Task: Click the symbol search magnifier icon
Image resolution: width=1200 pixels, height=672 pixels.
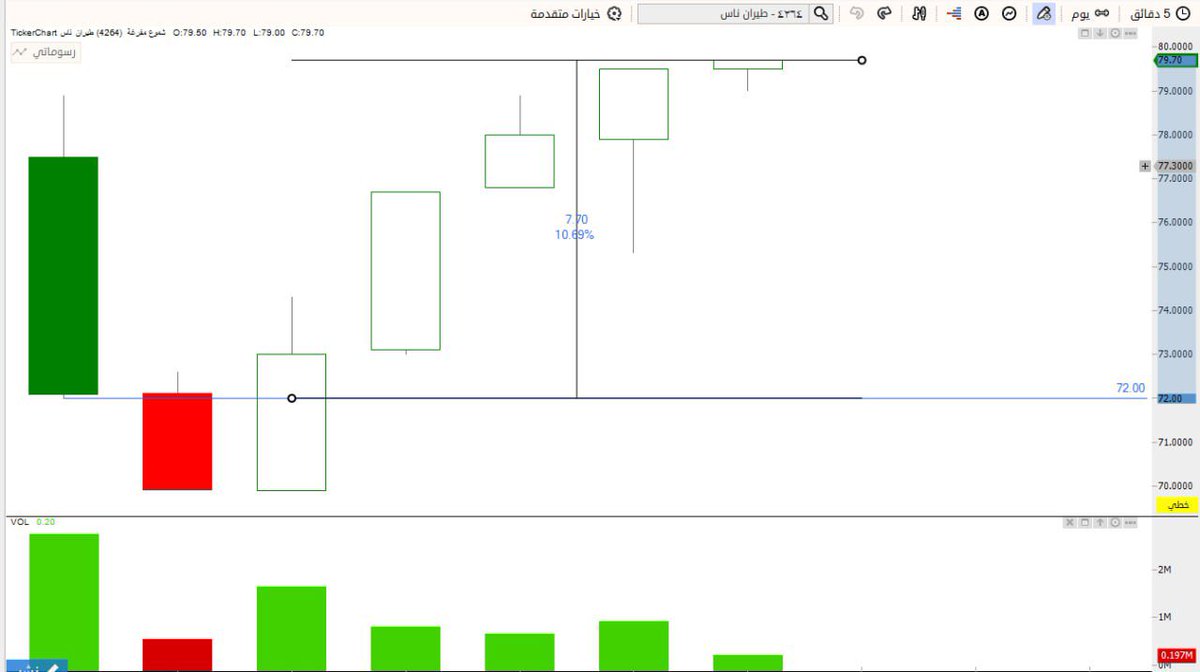Action: click(821, 13)
